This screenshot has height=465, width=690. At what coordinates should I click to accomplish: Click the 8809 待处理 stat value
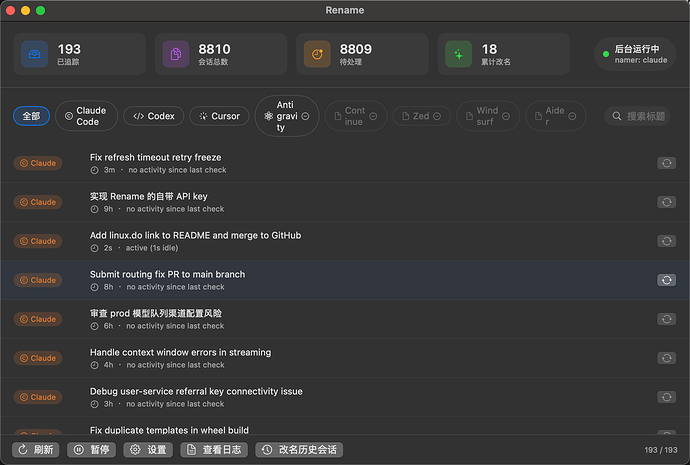(356, 49)
